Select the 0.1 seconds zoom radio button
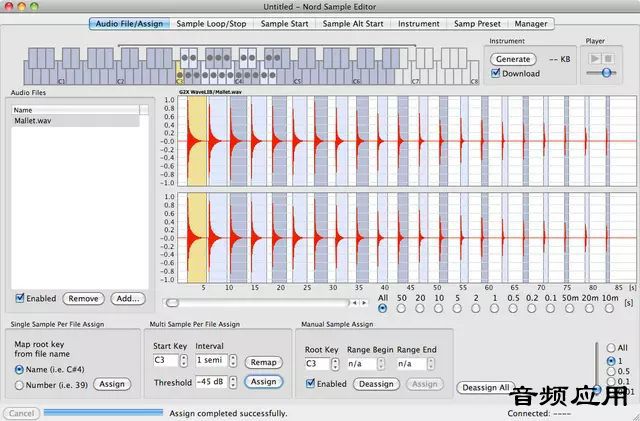640x421 pixels. 550,309
